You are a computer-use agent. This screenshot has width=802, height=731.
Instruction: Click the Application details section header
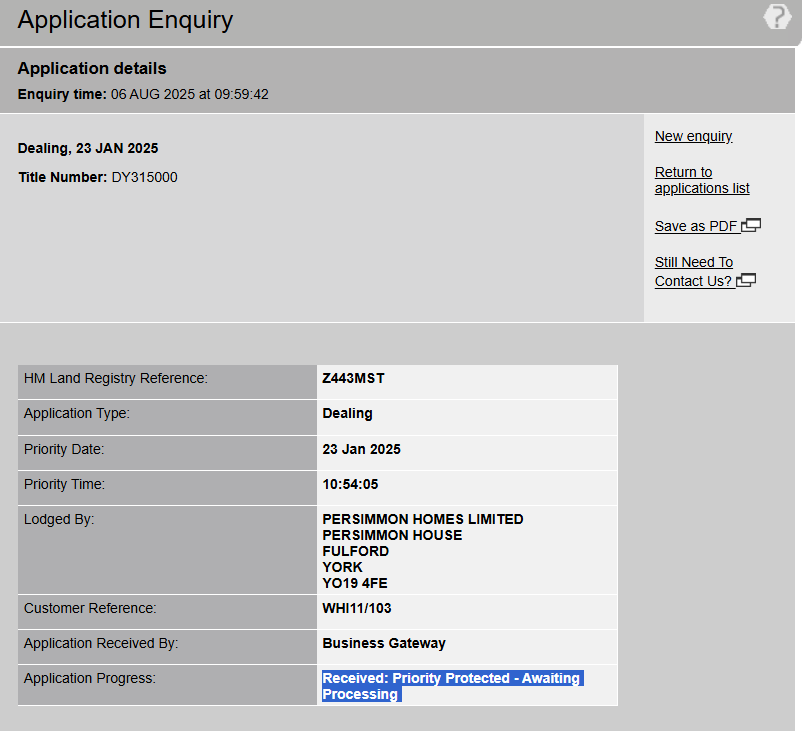[x=92, y=69]
